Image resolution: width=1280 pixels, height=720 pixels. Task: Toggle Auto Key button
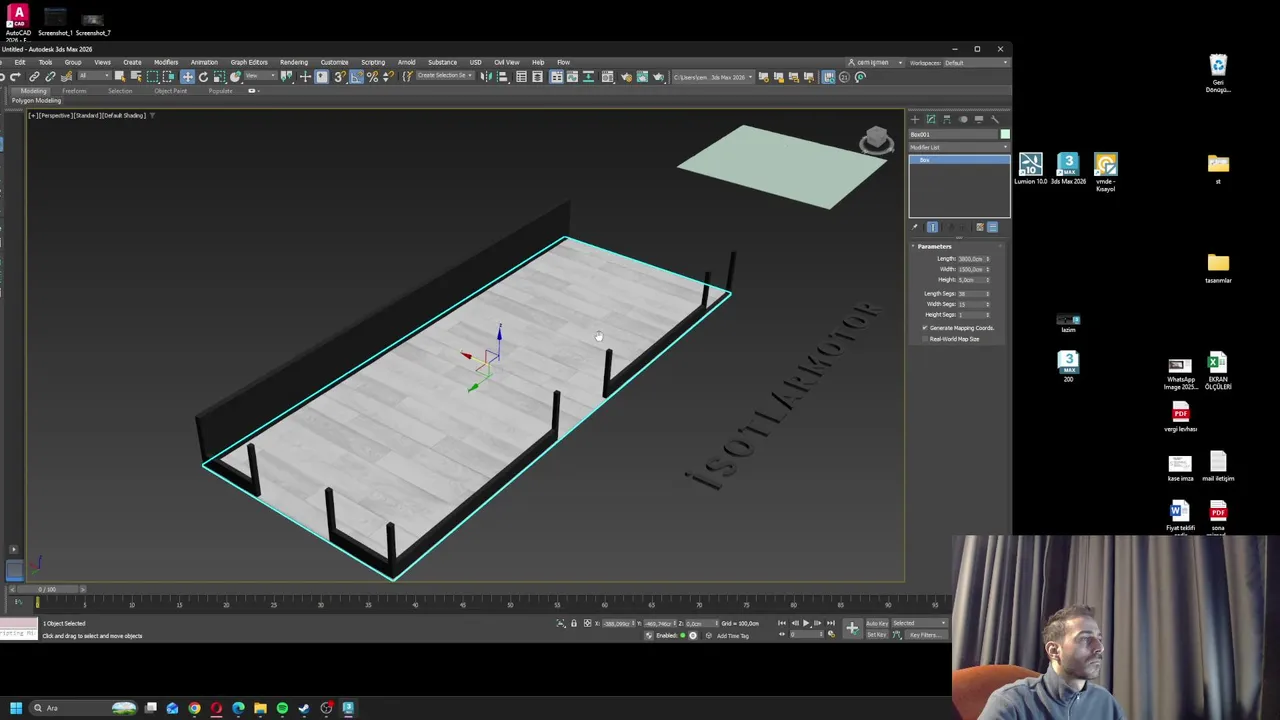[x=877, y=623]
